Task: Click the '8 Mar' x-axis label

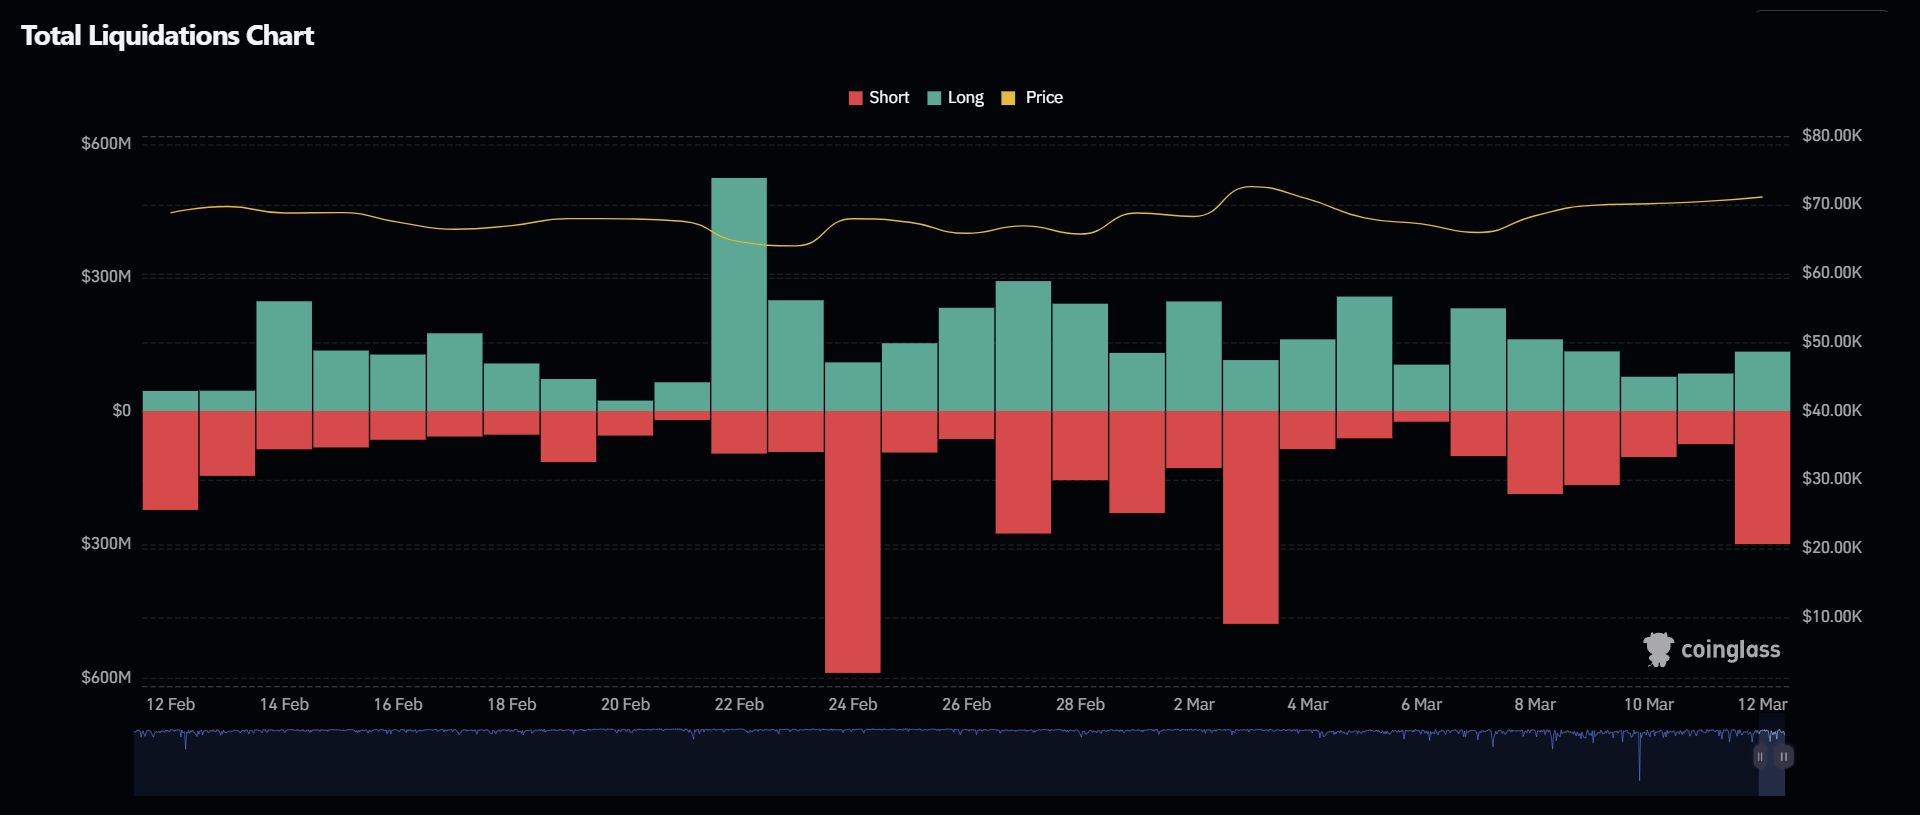Action: point(1535,704)
